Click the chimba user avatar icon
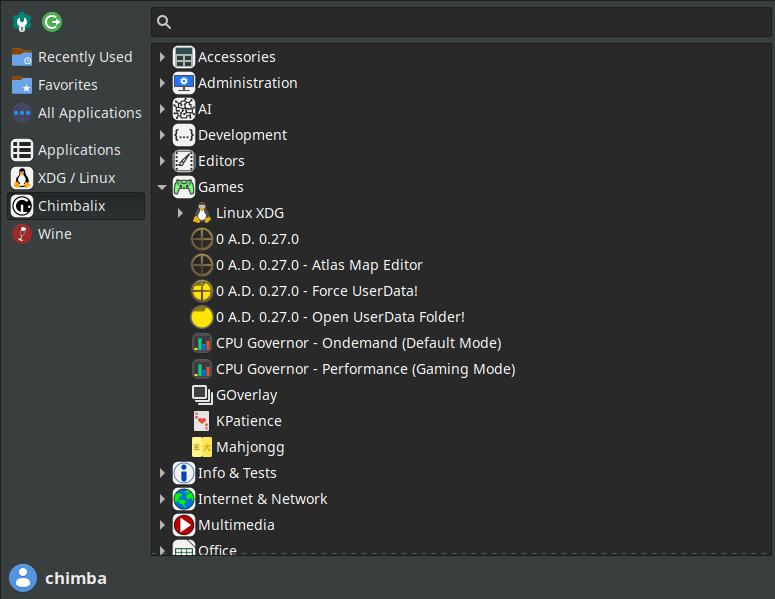This screenshot has height=599, width=775. pyautogui.click(x=22, y=578)
